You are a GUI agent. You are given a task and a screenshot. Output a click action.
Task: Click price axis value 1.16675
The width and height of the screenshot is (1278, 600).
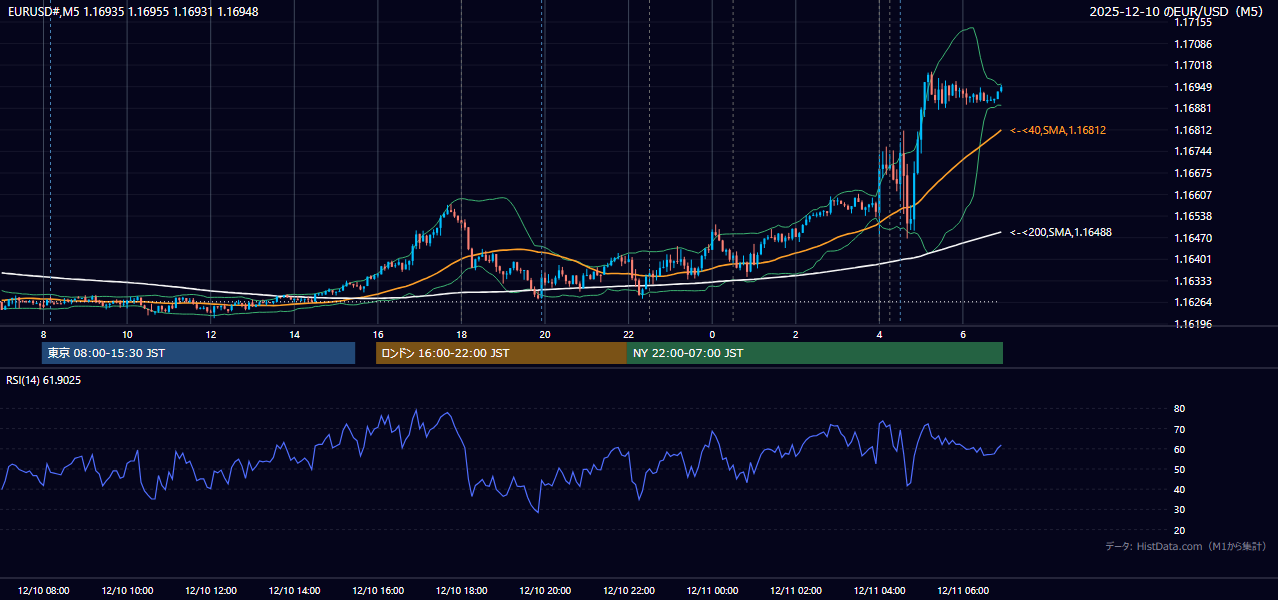coord(1193,173)
